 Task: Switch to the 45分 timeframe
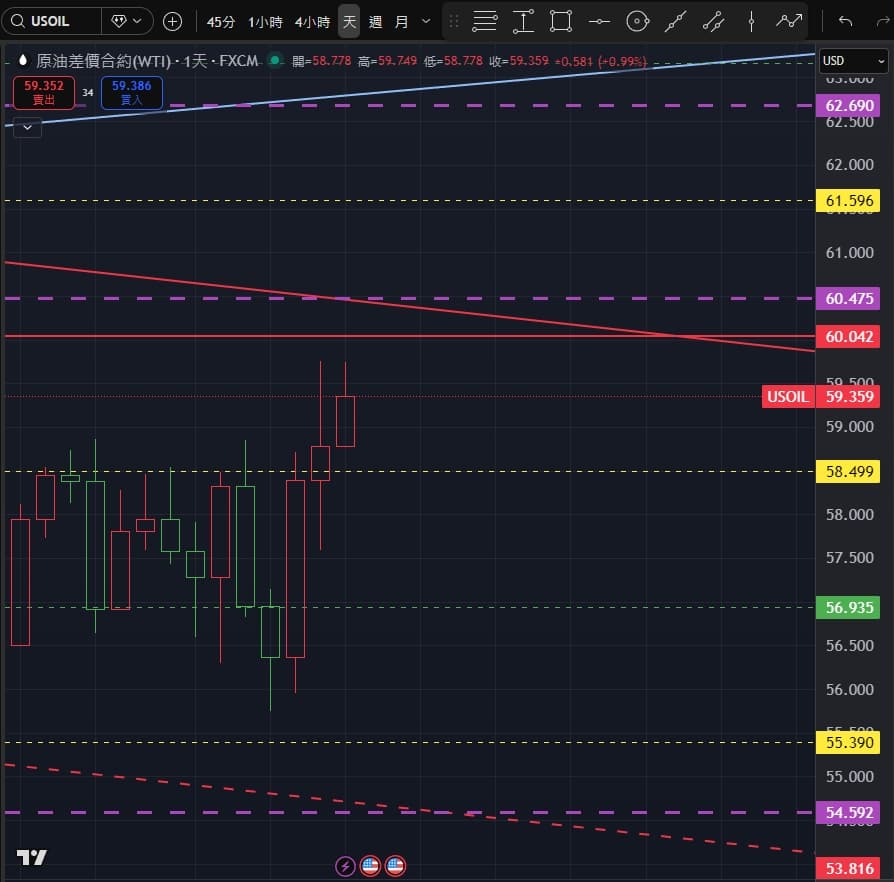point(221,20)
